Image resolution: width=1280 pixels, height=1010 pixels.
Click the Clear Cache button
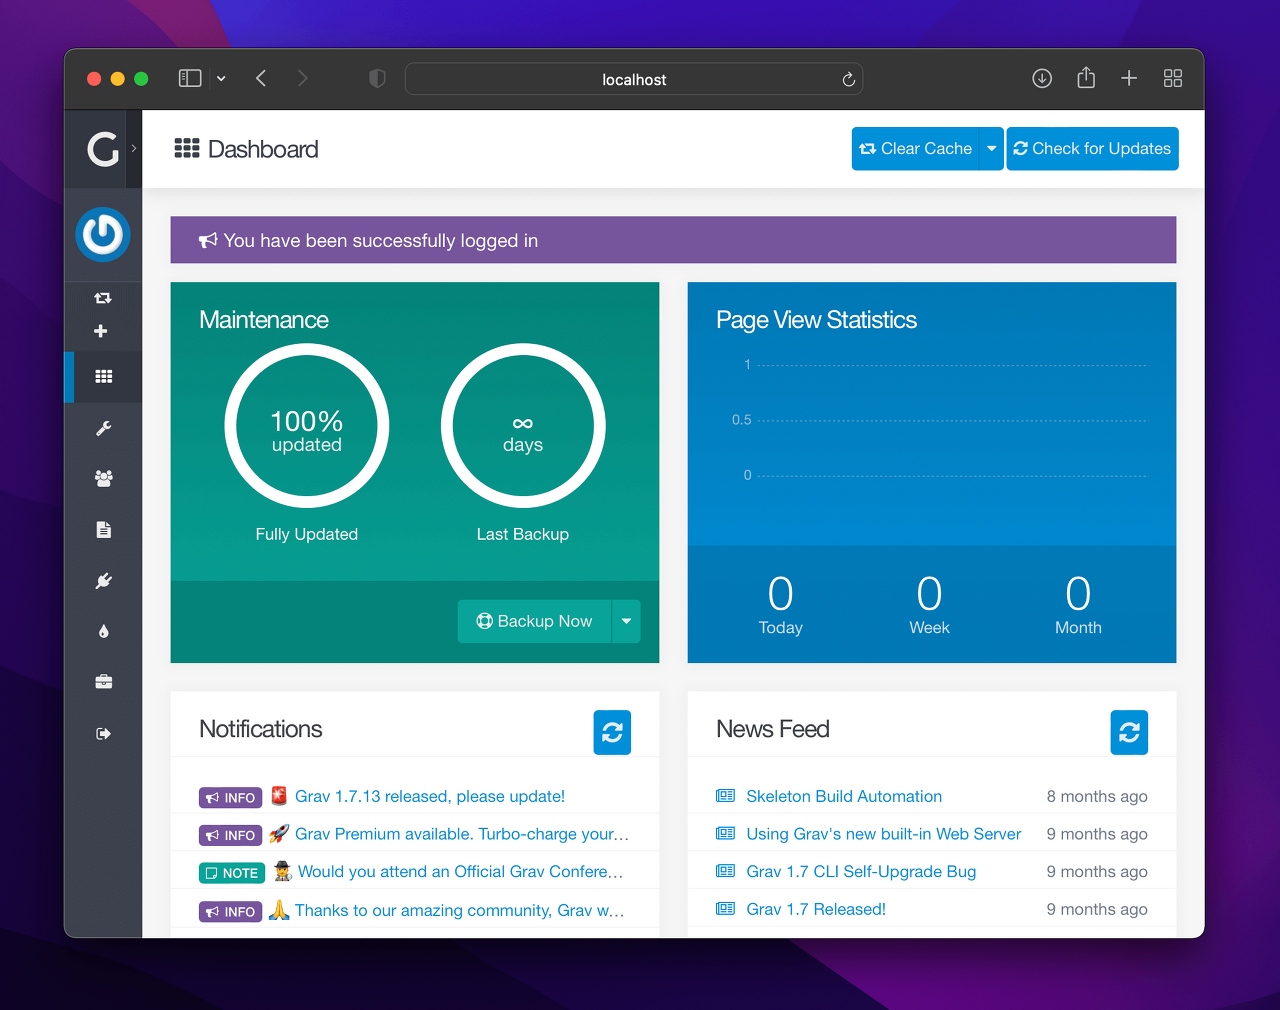tap(915, 149)
